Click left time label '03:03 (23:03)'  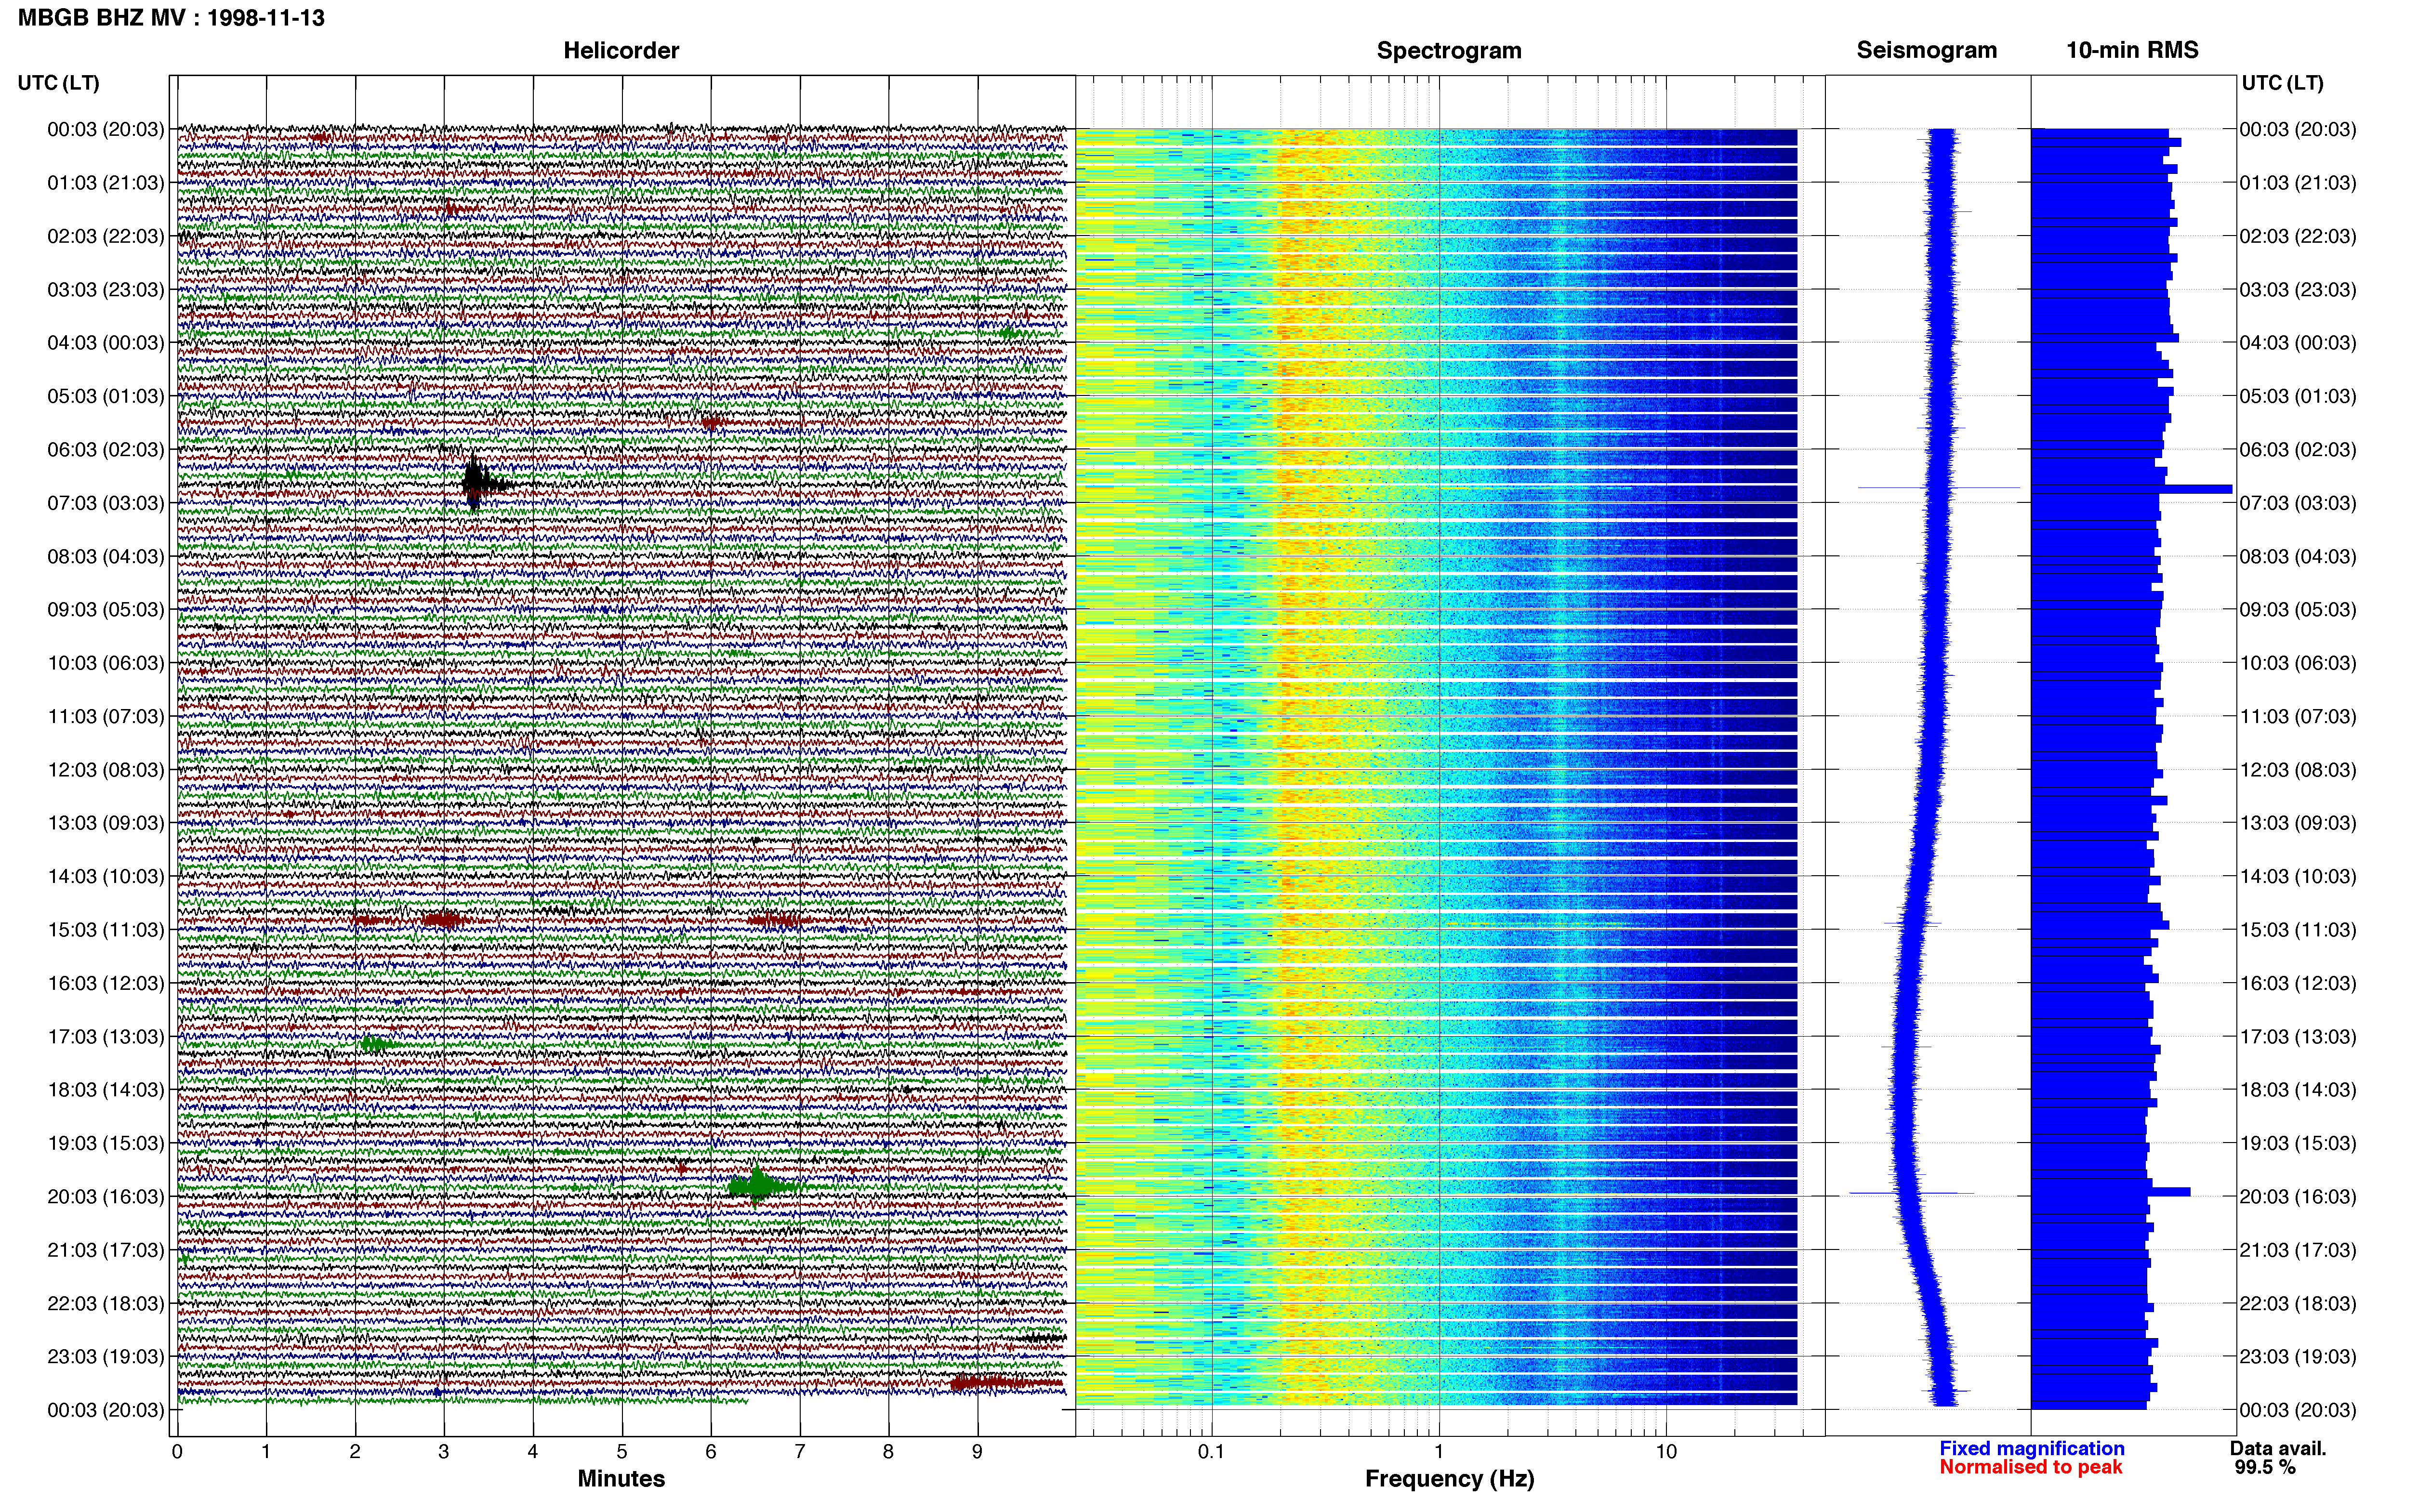click(106, 289)
